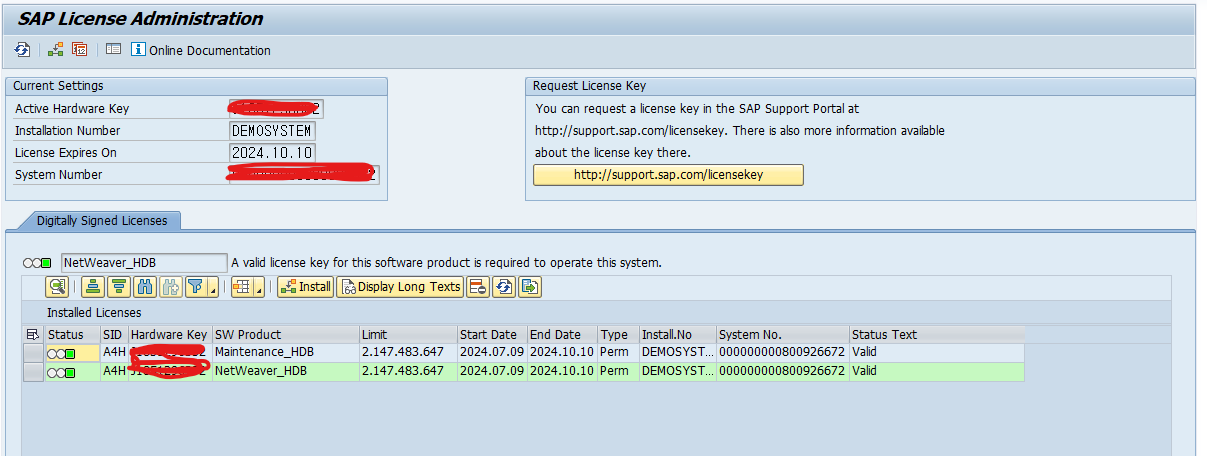Screen dimensions: 1207x456
Task: Click the Details magnifier icon in ALV toolbar
Action: coord(57,287)
